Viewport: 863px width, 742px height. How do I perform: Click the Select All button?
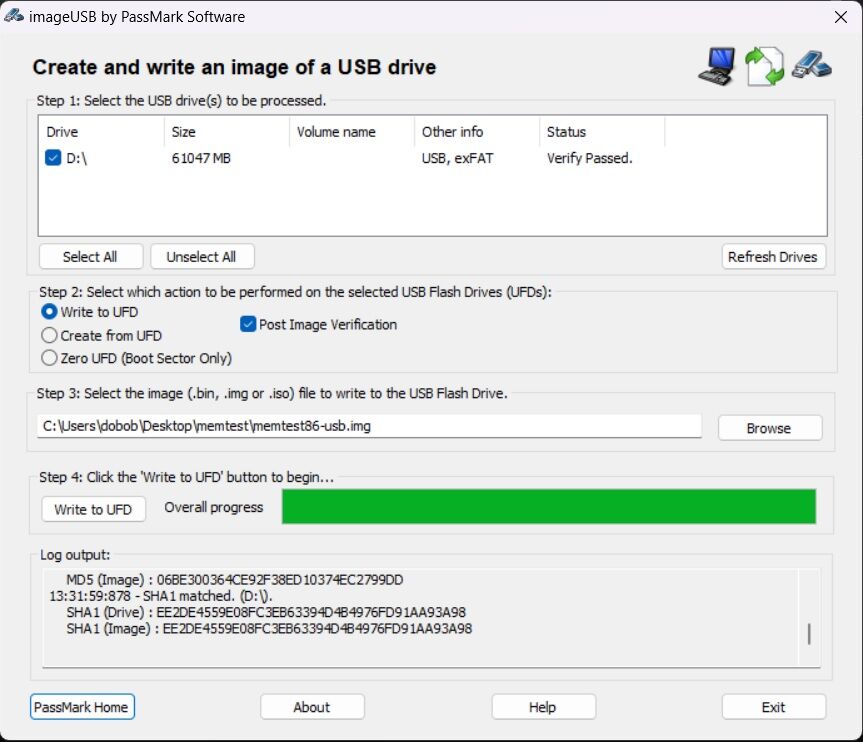91,257
